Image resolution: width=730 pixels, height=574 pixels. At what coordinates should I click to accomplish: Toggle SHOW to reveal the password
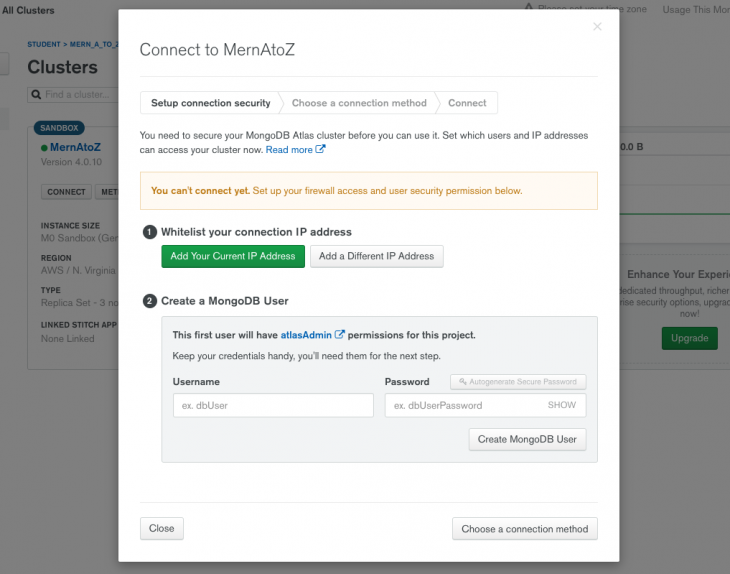(x=562, y=405)
